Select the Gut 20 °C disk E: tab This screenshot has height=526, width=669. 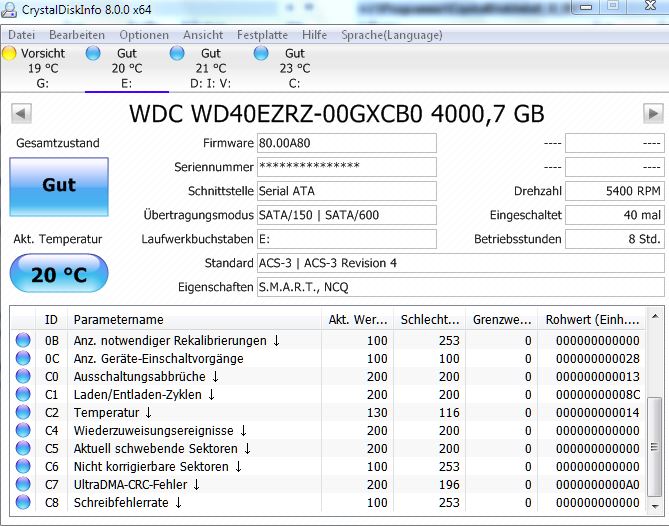point(127,68)
